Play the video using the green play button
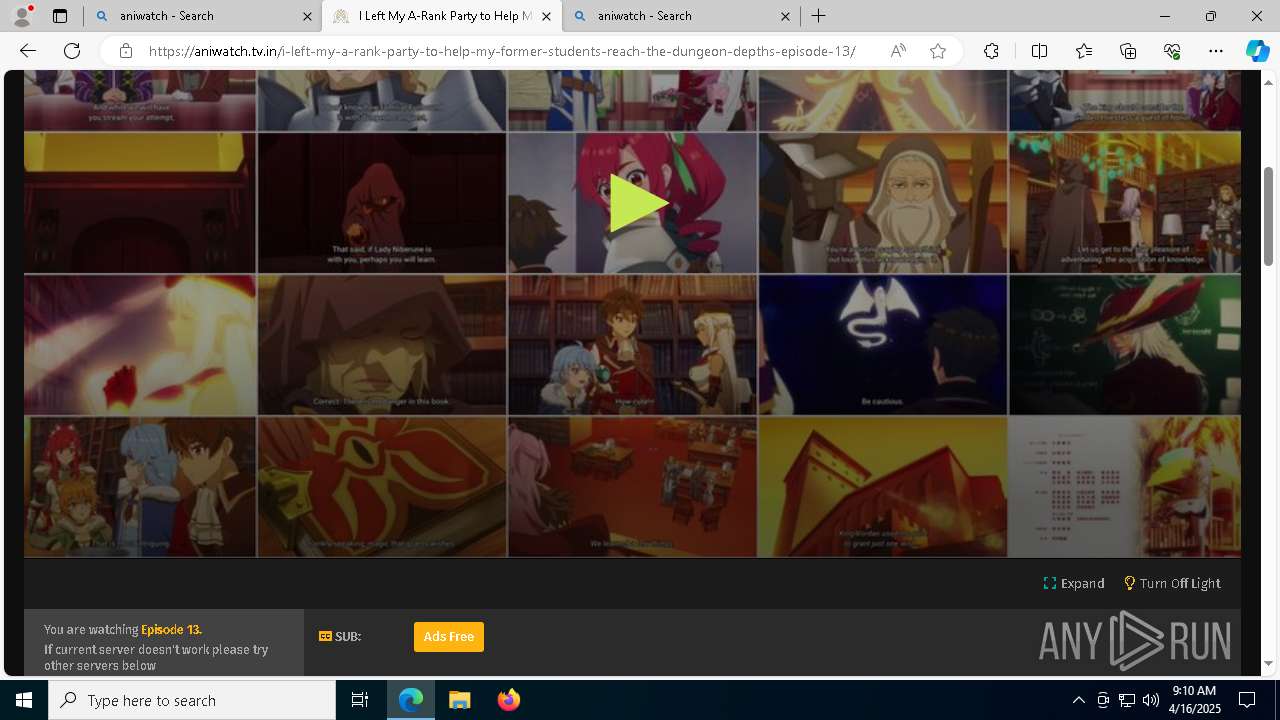Viewport: 1280px width, 720px height. pos(638,203)
